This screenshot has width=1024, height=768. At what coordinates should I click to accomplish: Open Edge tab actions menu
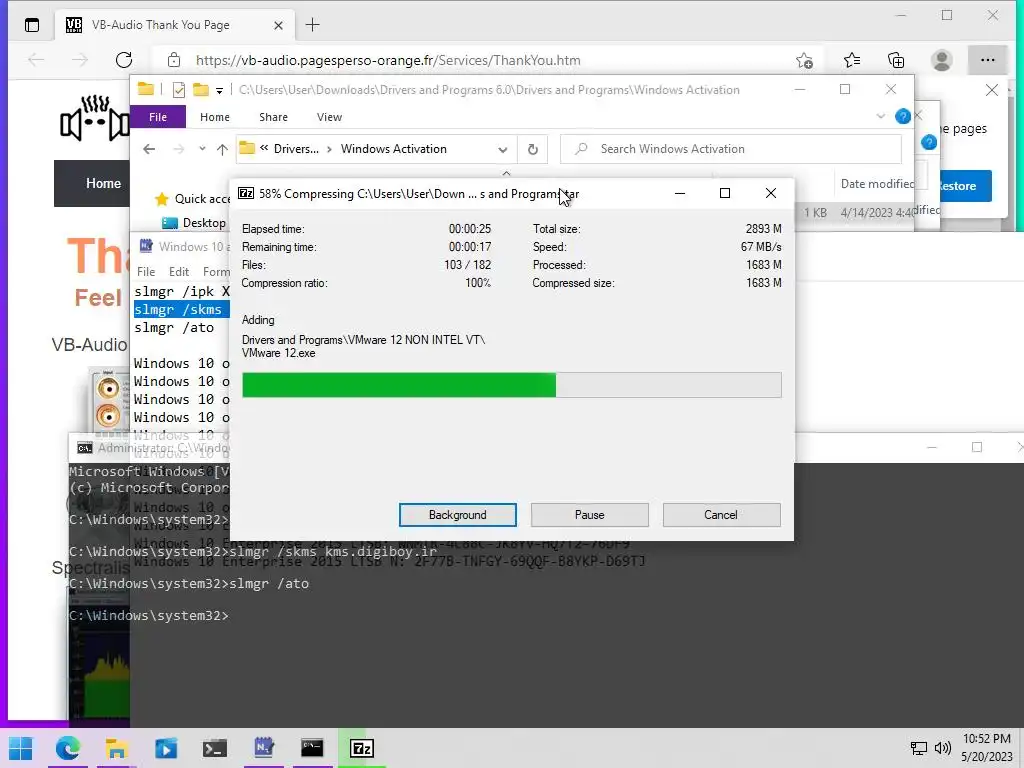[32, 25]
